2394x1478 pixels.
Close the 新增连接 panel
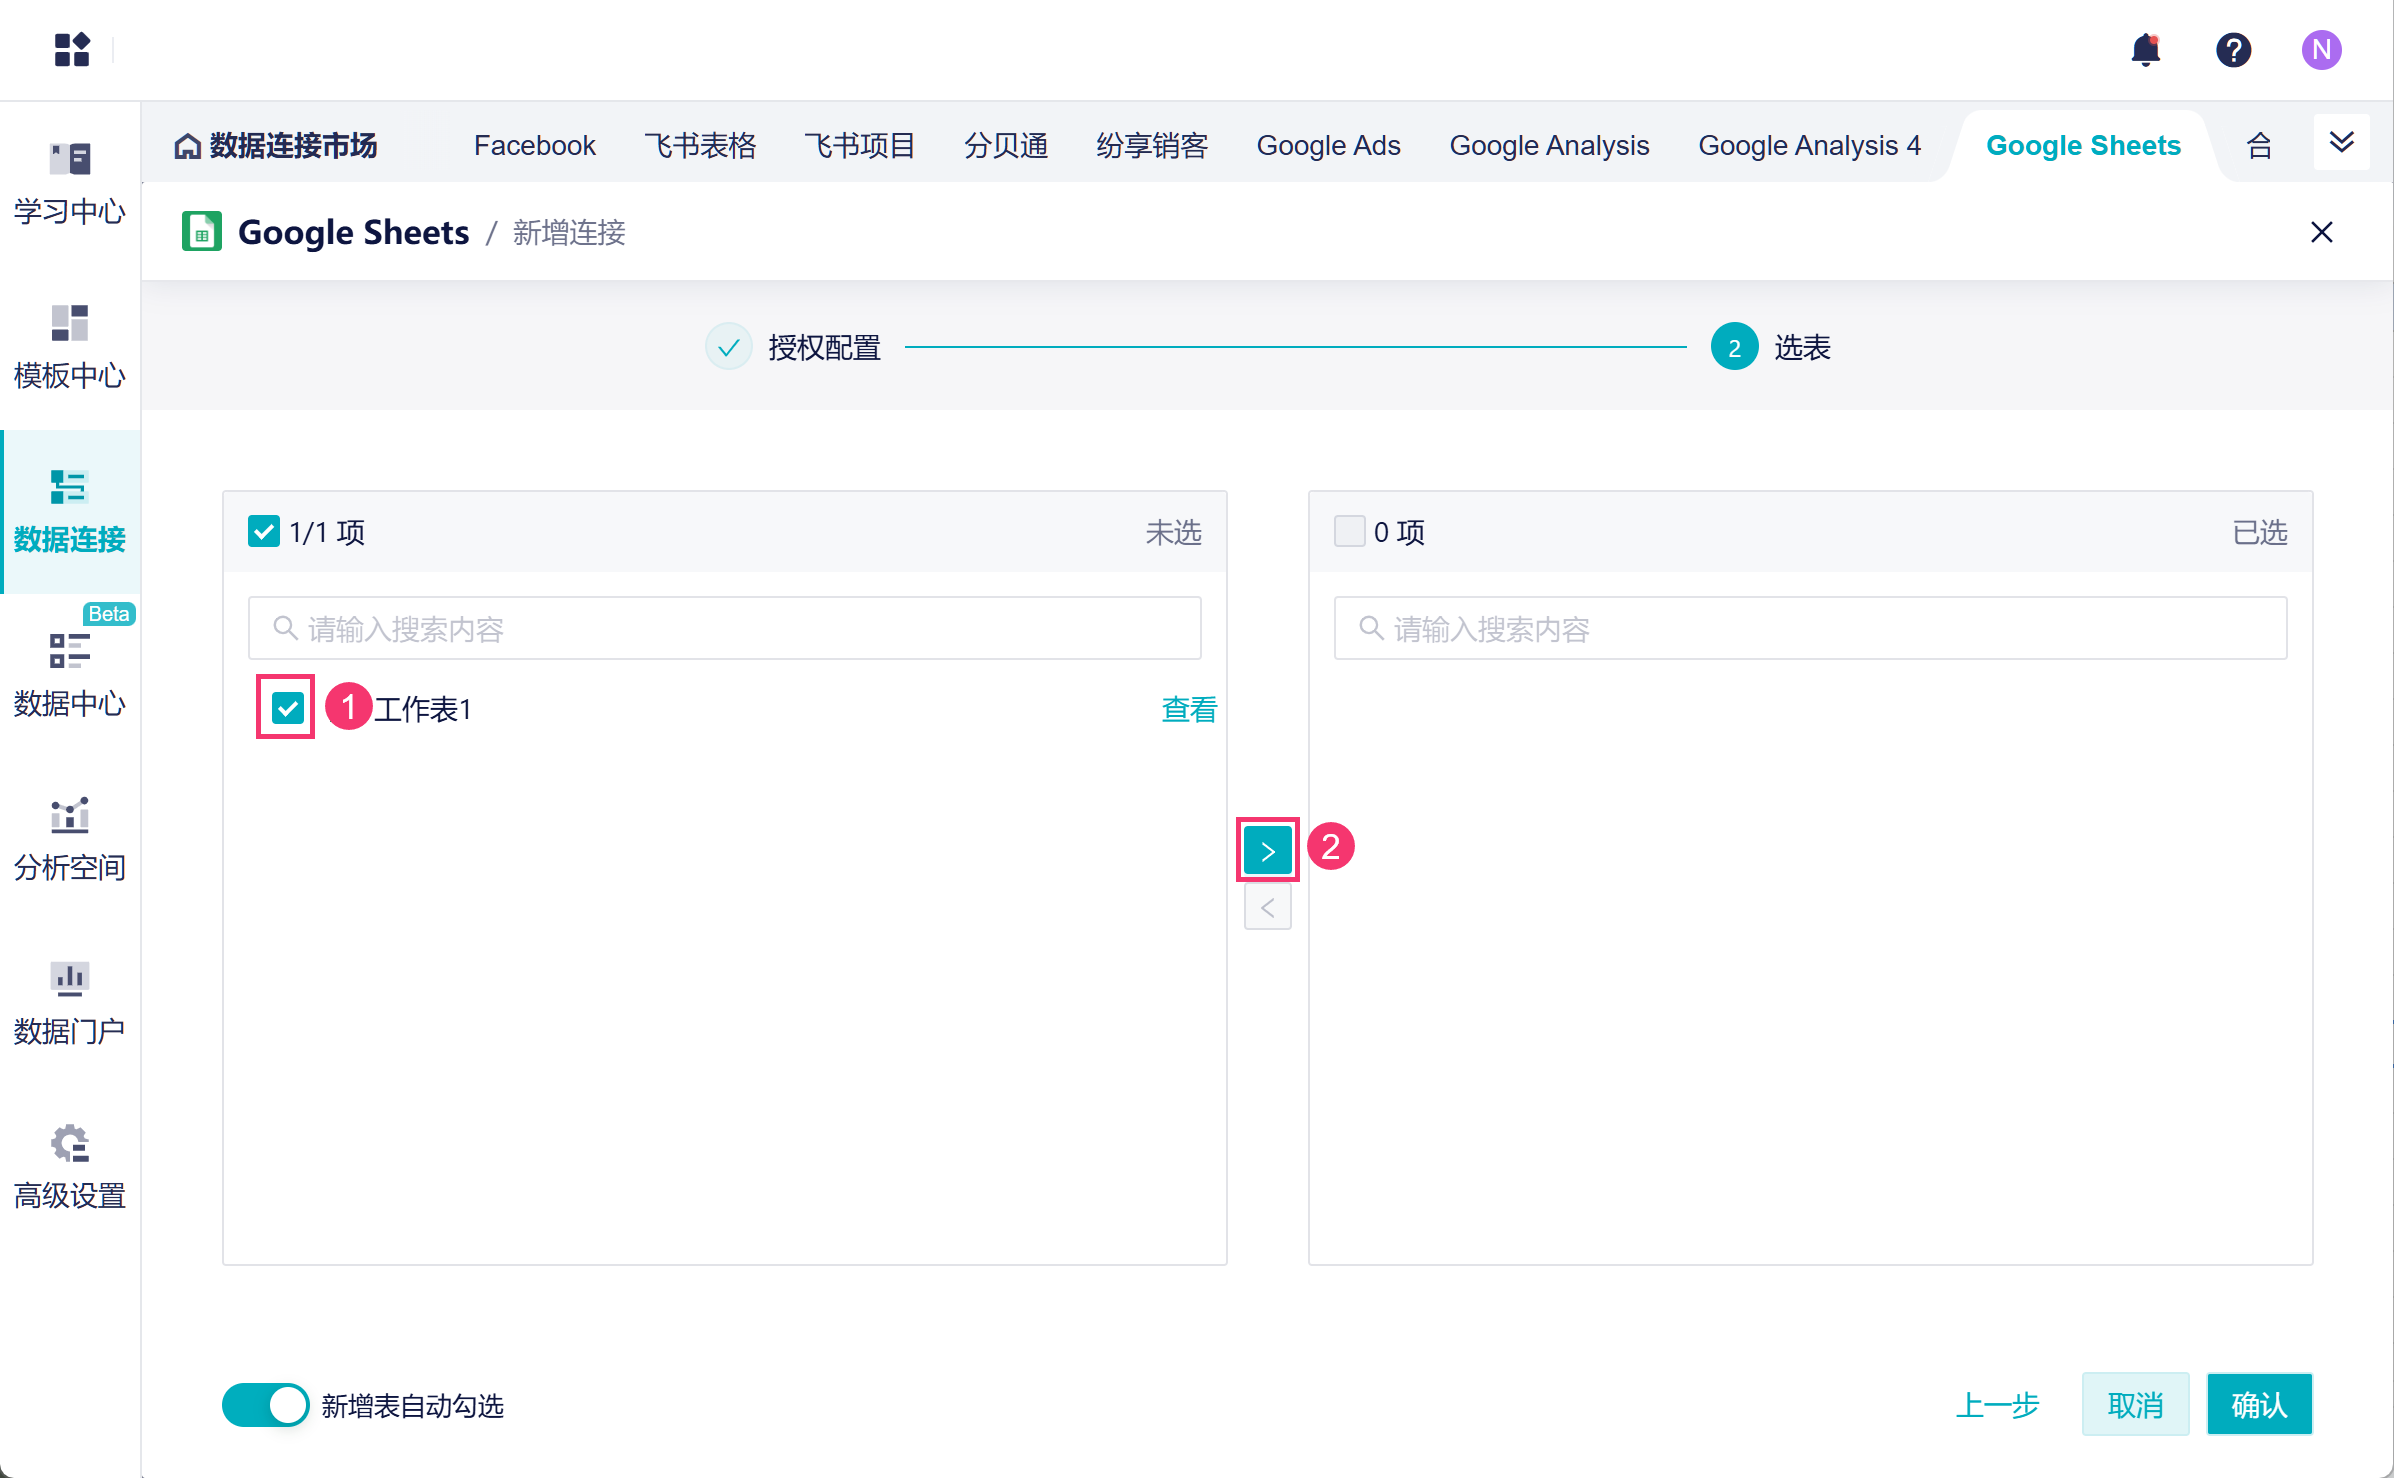pyautogui.click(x=2322, y=232)
